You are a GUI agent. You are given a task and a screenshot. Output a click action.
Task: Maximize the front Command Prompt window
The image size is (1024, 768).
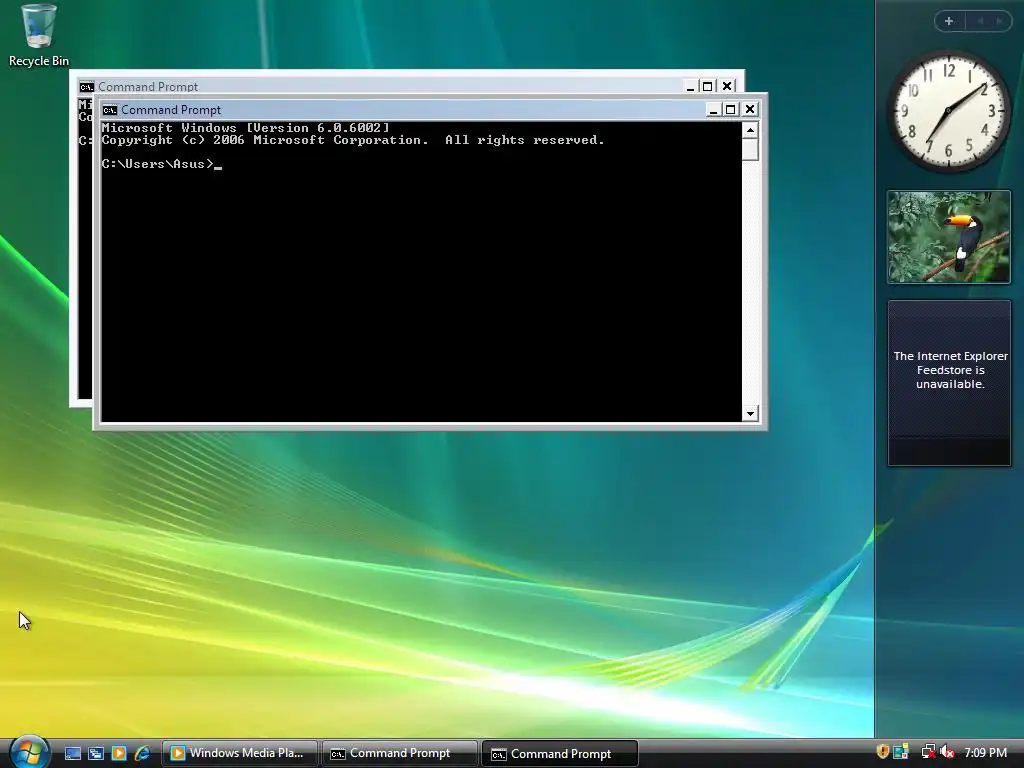click(x=731, y=110)
